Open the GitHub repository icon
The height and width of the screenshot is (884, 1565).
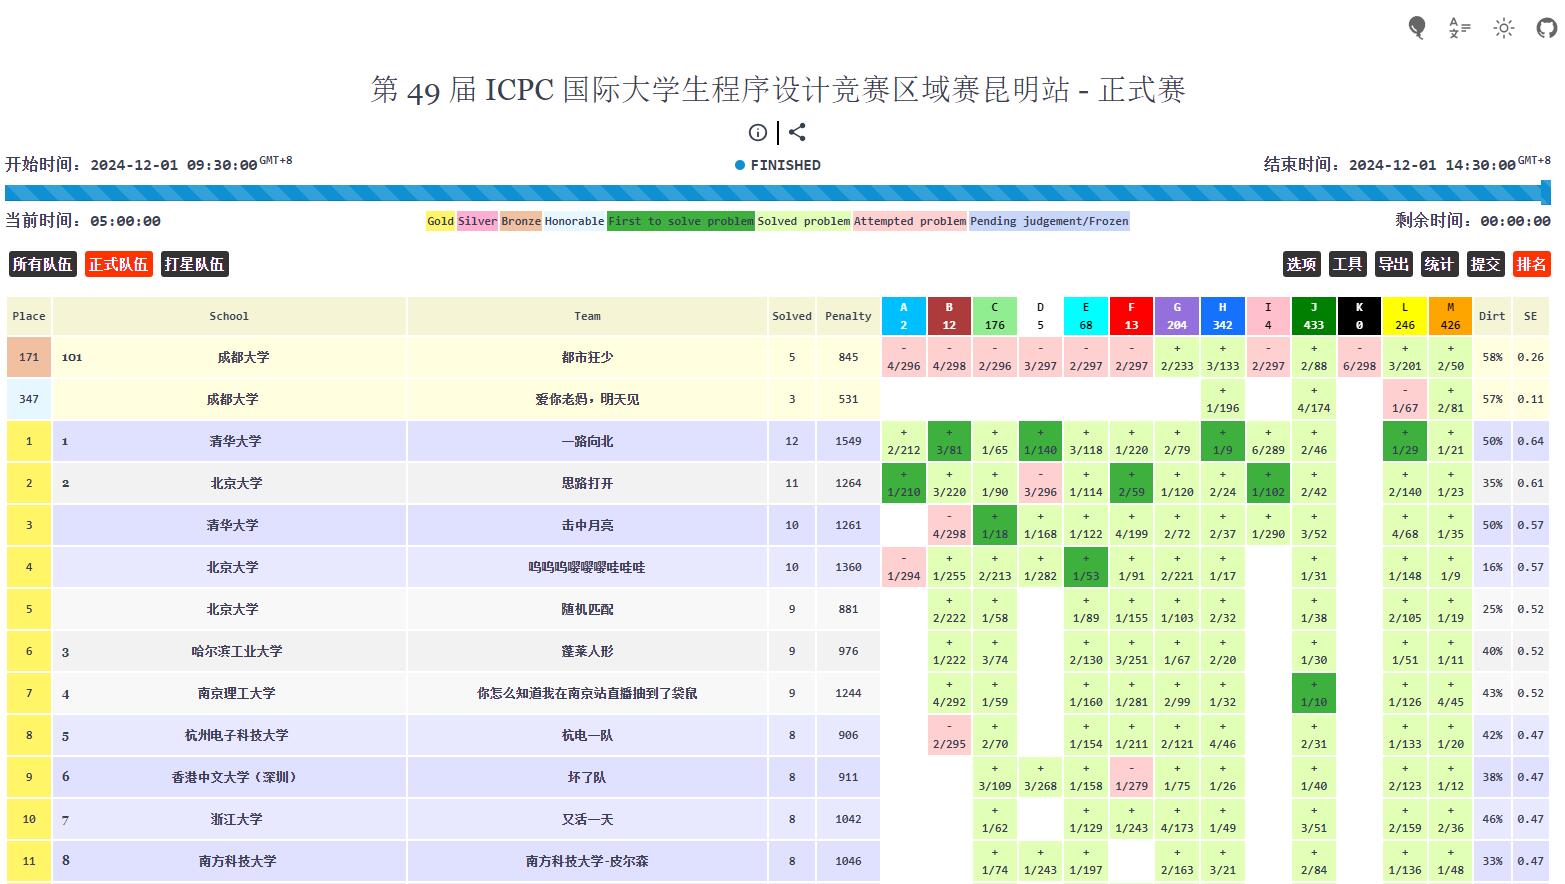click(x=1546, y=28)
